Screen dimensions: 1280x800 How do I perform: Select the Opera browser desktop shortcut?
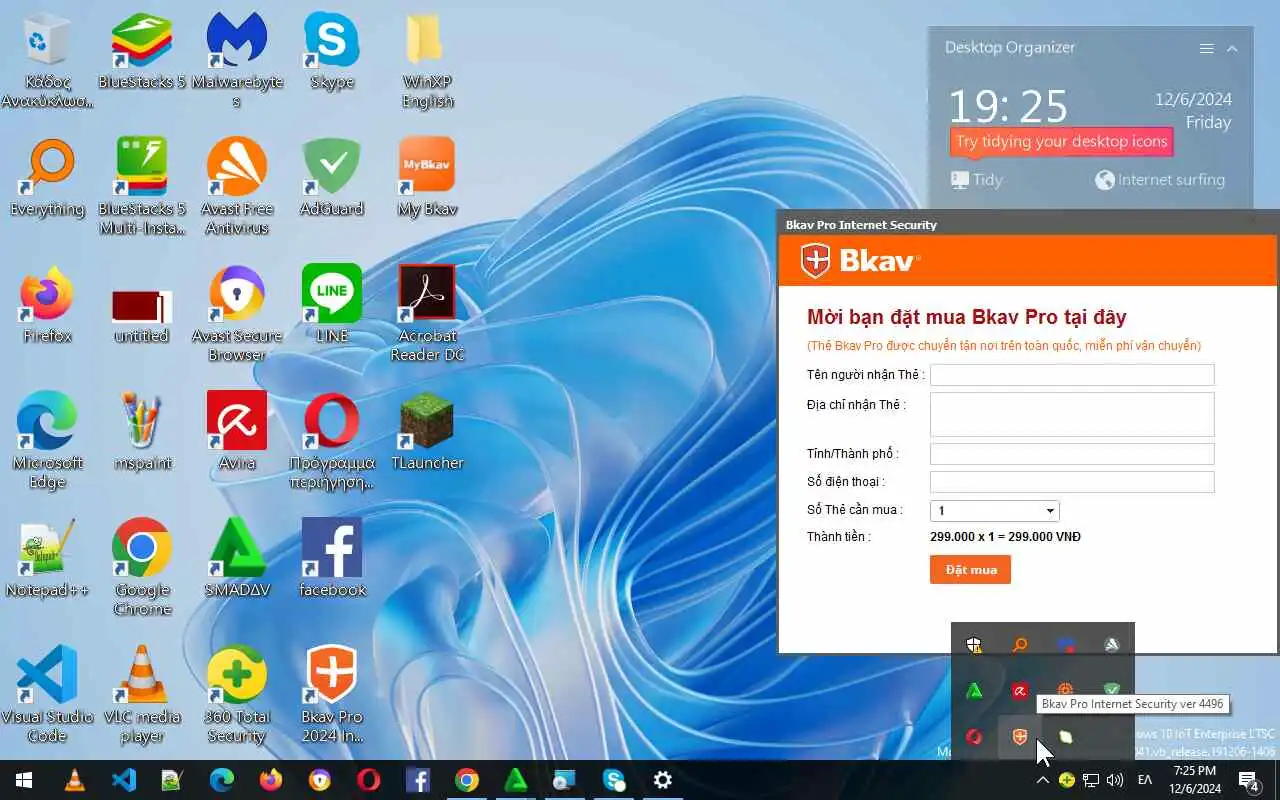point(332,441)
